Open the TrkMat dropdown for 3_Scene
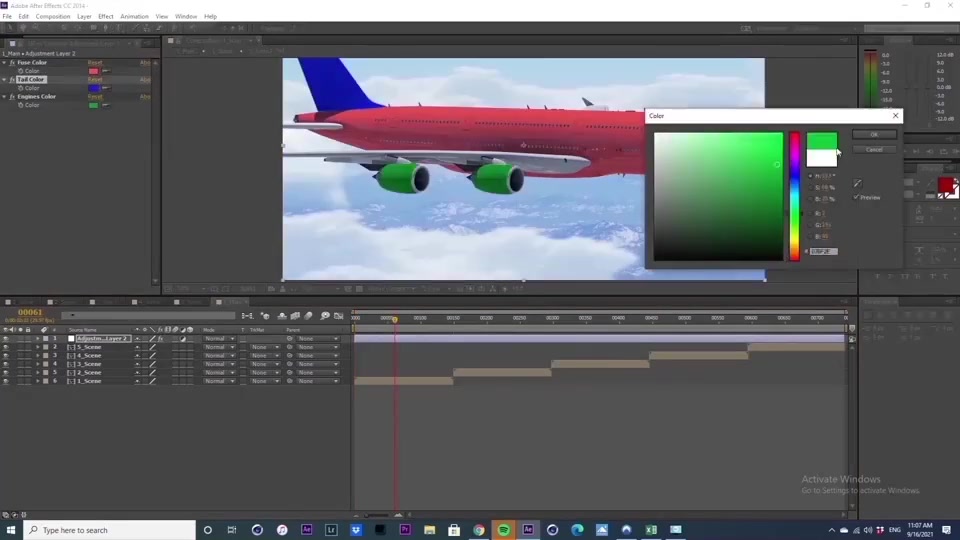Viewport: 960px width, 540px height. (x=264, y=364)
